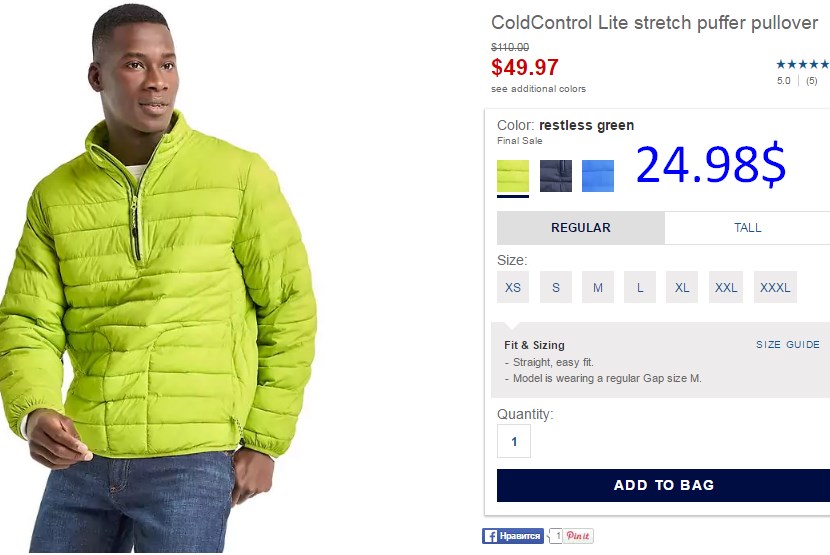Add the pullover to bag
Screen dimensions: 830x555
[x=663, y=485]
